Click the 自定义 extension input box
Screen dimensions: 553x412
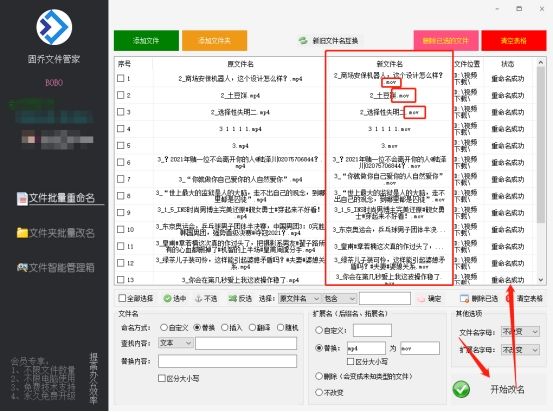click(372, 331)
